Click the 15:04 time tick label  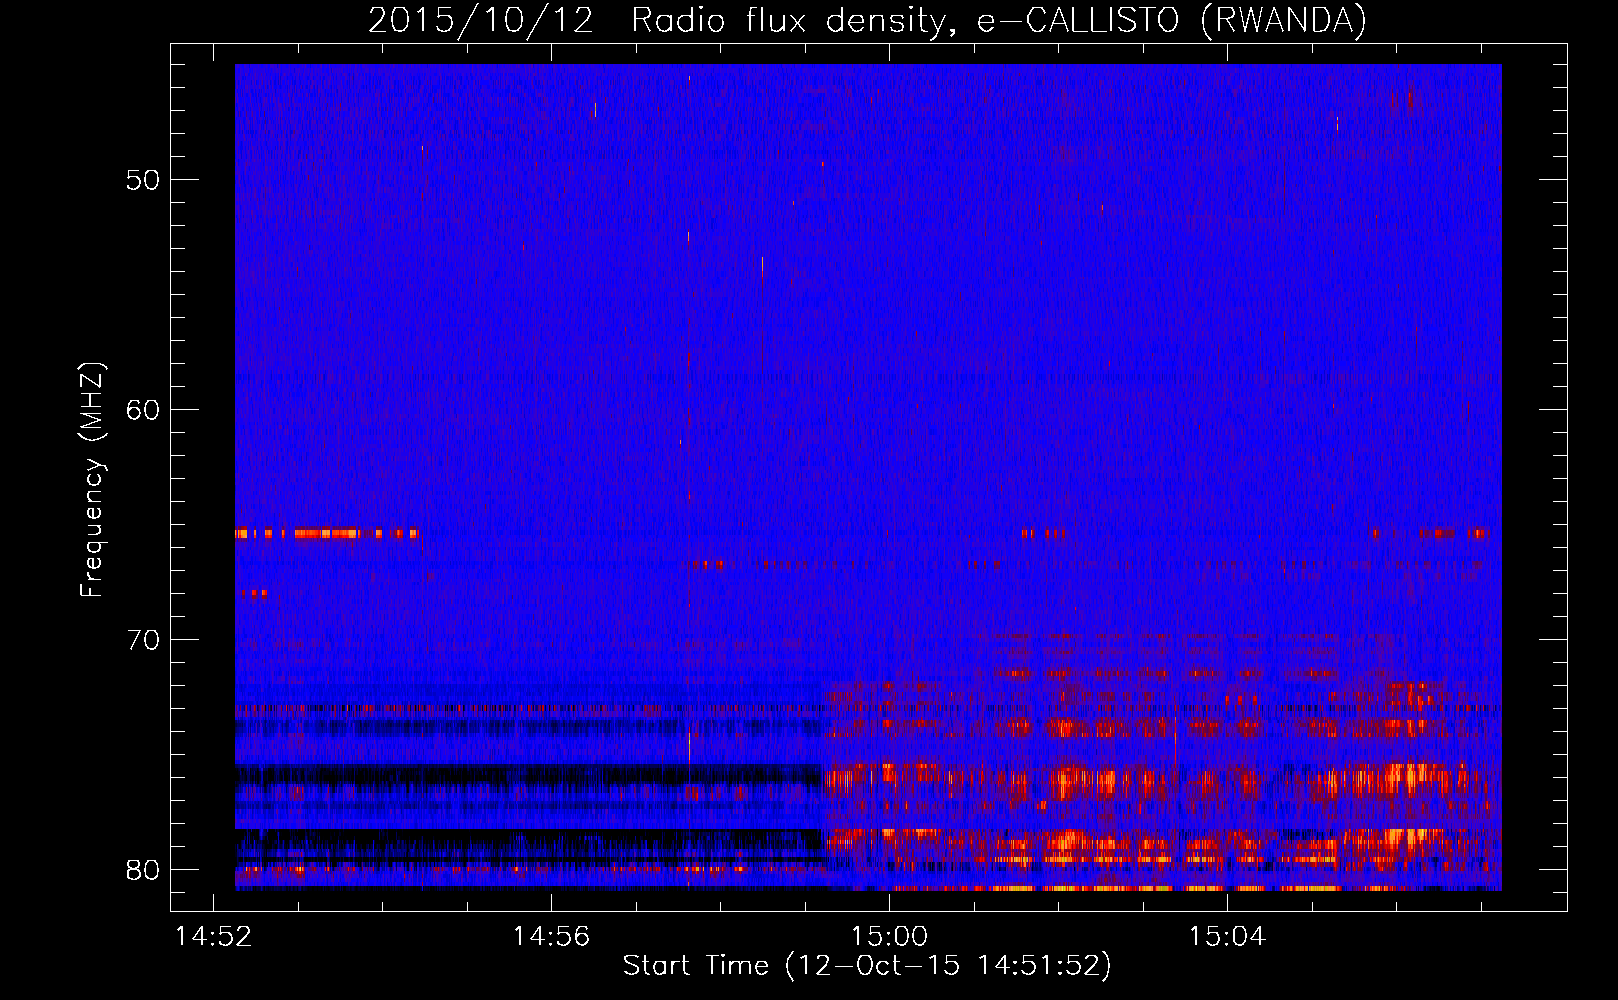(x=1228, y=937)
